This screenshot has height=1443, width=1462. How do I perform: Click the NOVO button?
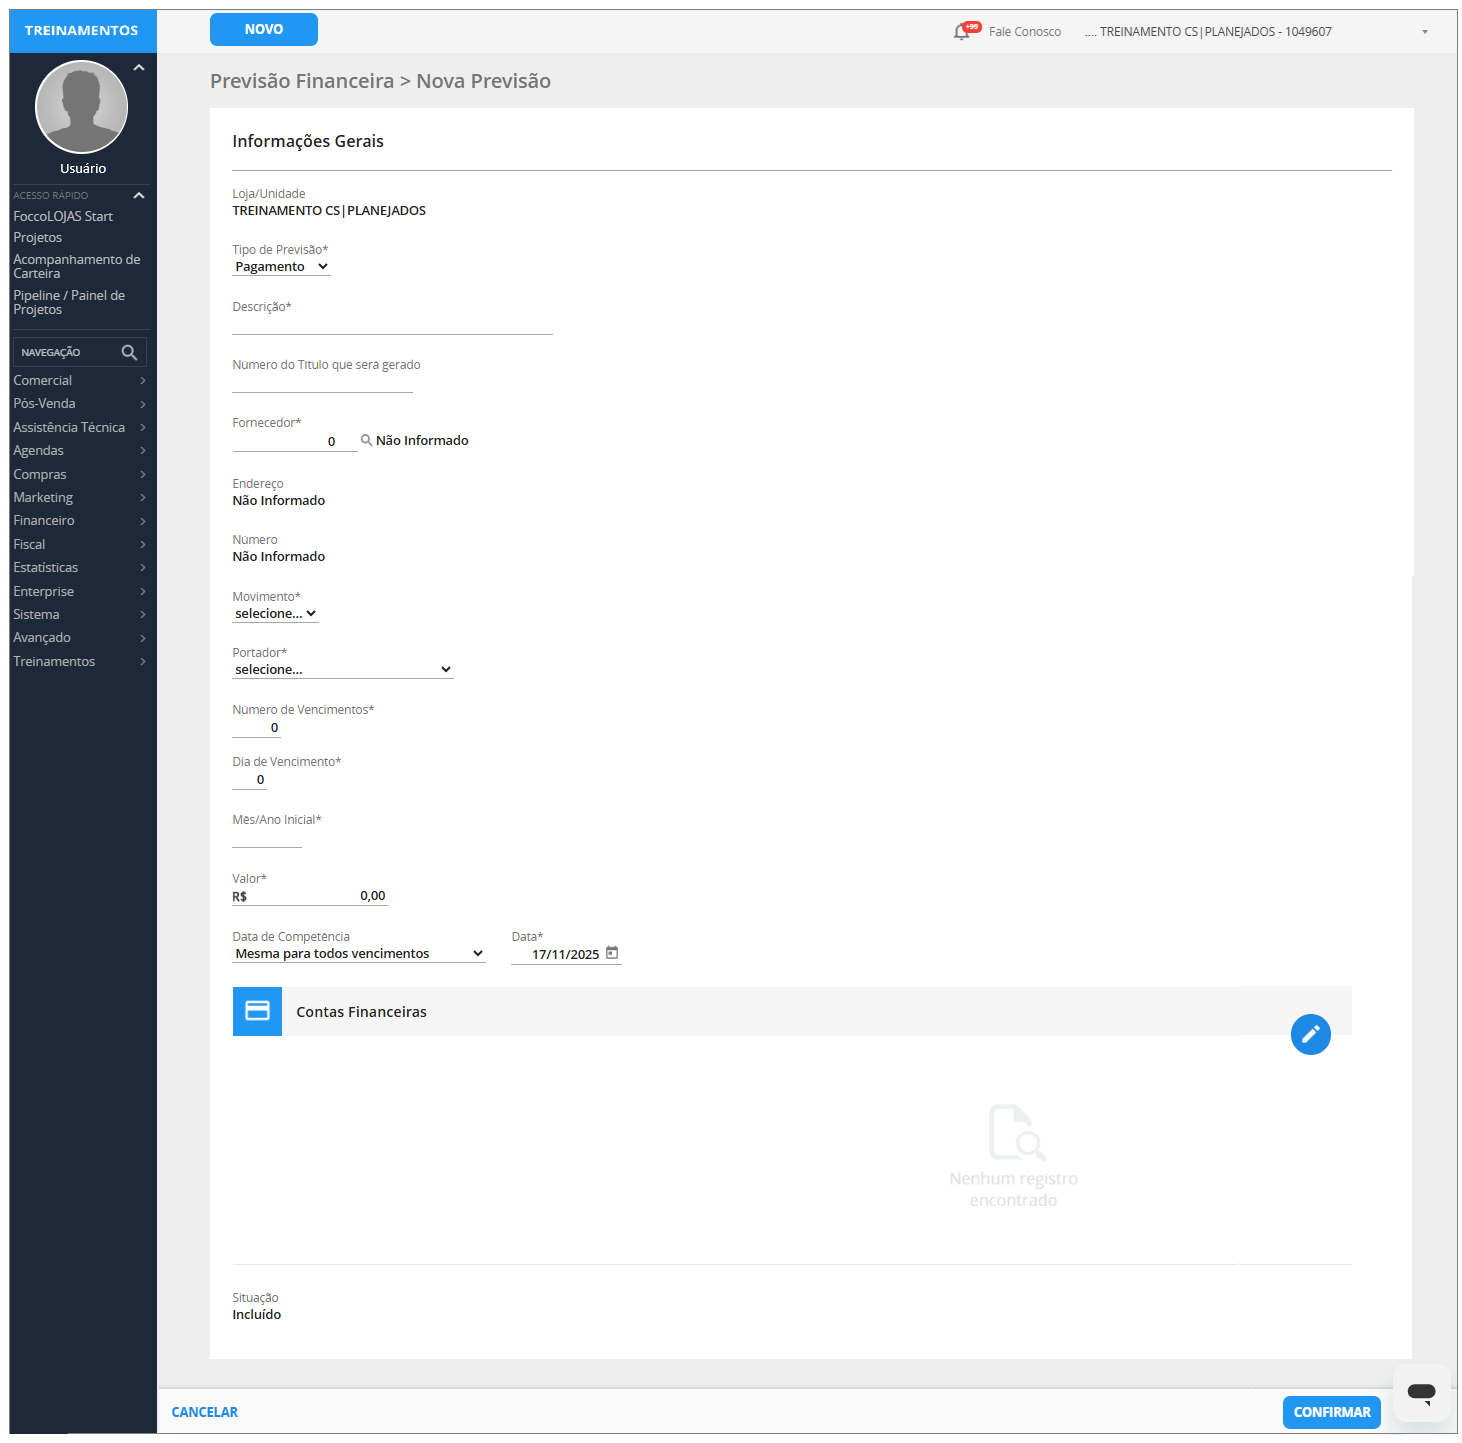[x=264, y=29]
